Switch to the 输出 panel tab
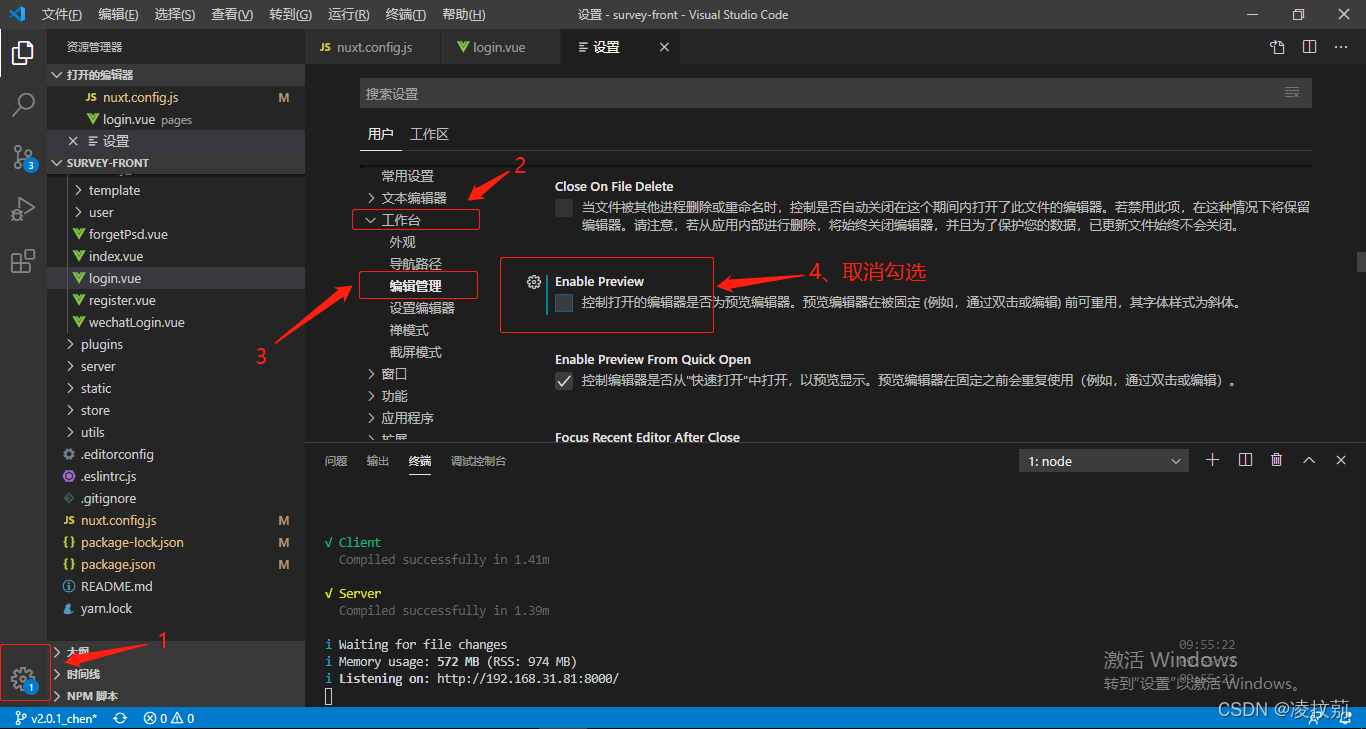The width and height of the screenshot is (1366, 729). point(378,461)
